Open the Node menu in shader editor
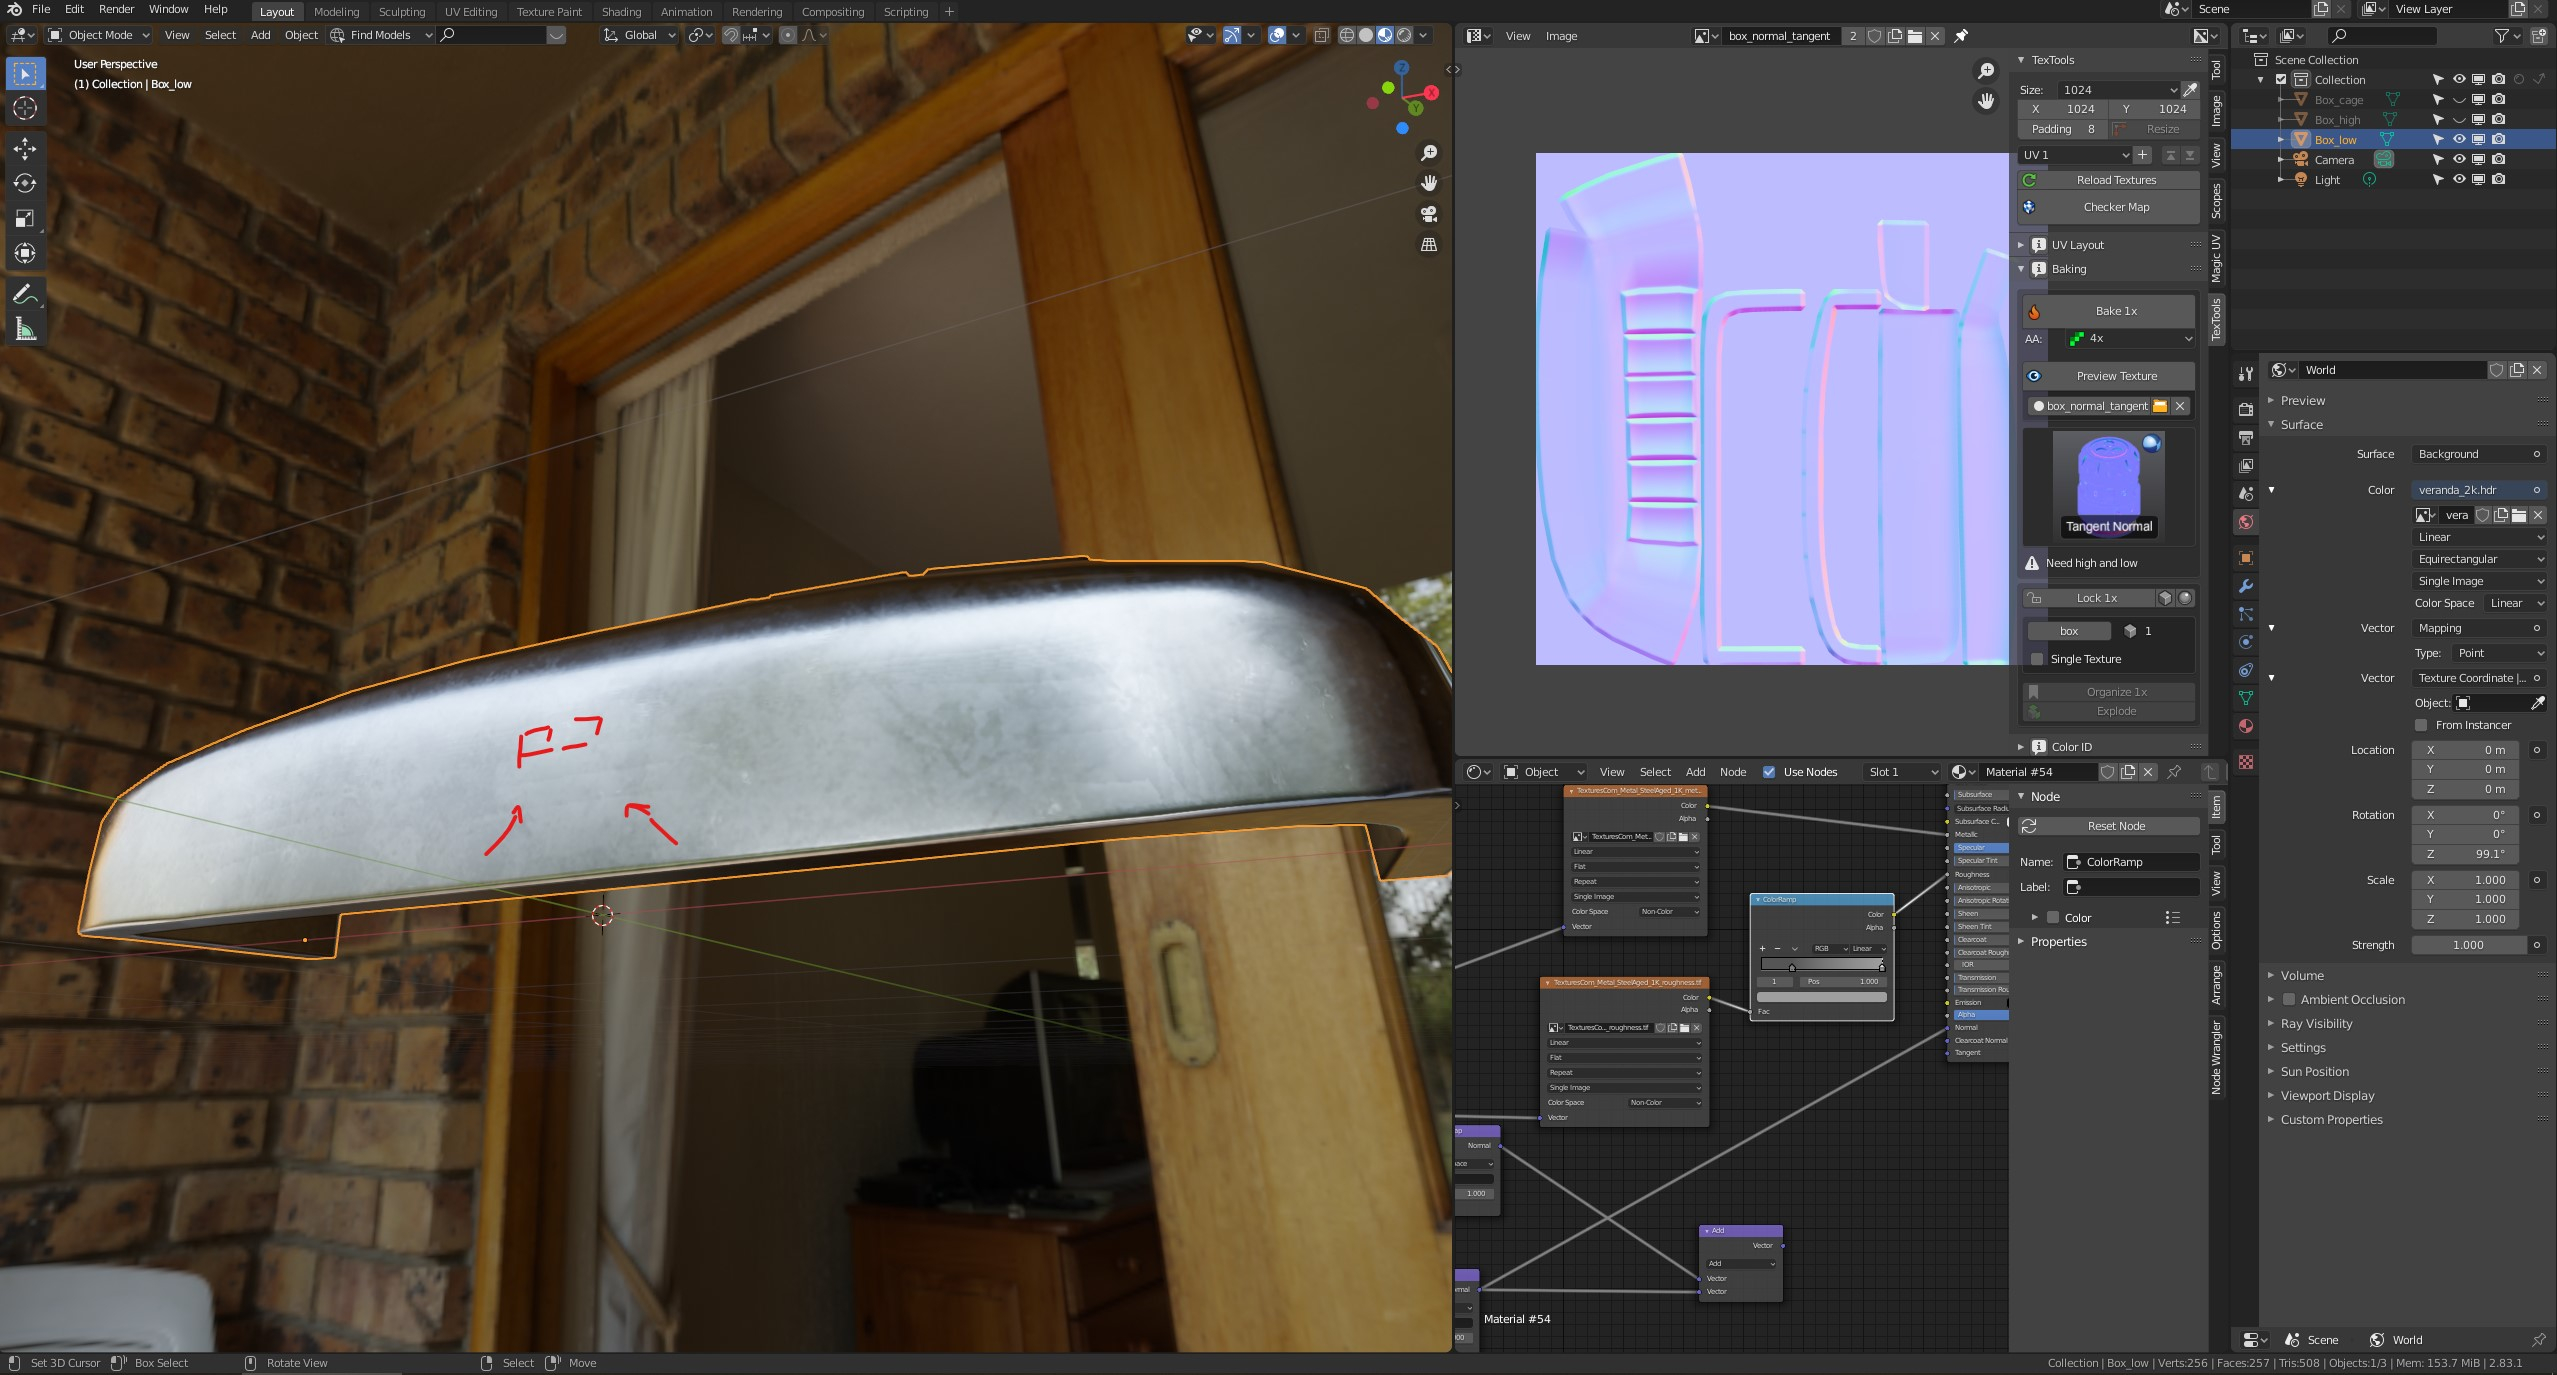Screen dimensions: 2557x1375 pos(1733,772)
